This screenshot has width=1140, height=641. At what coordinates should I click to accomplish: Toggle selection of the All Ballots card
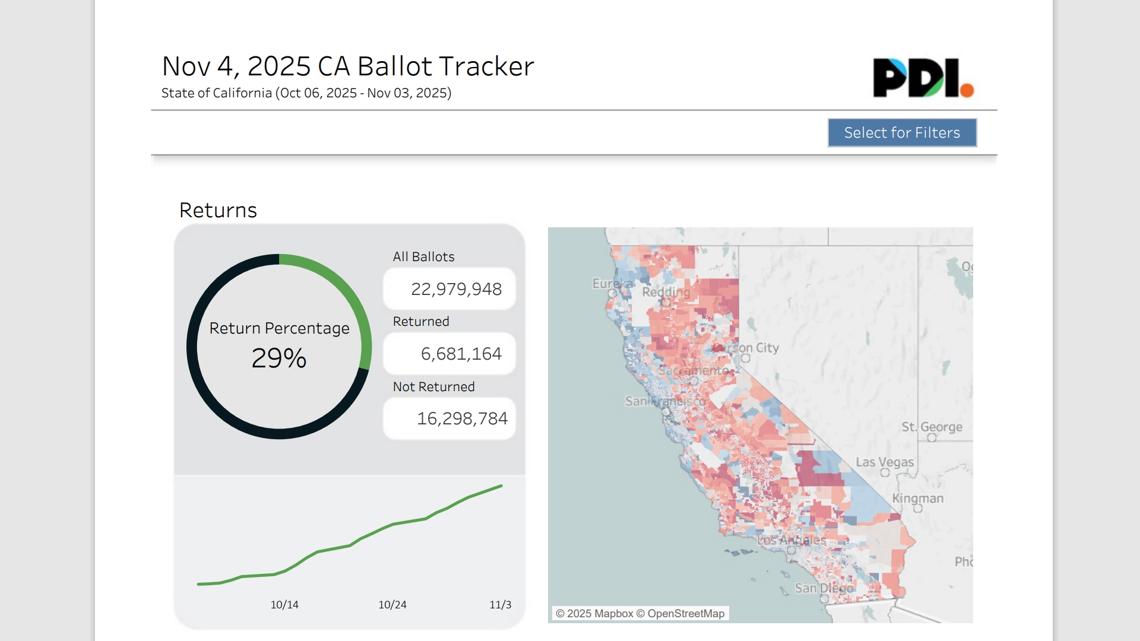pos(449,288)
